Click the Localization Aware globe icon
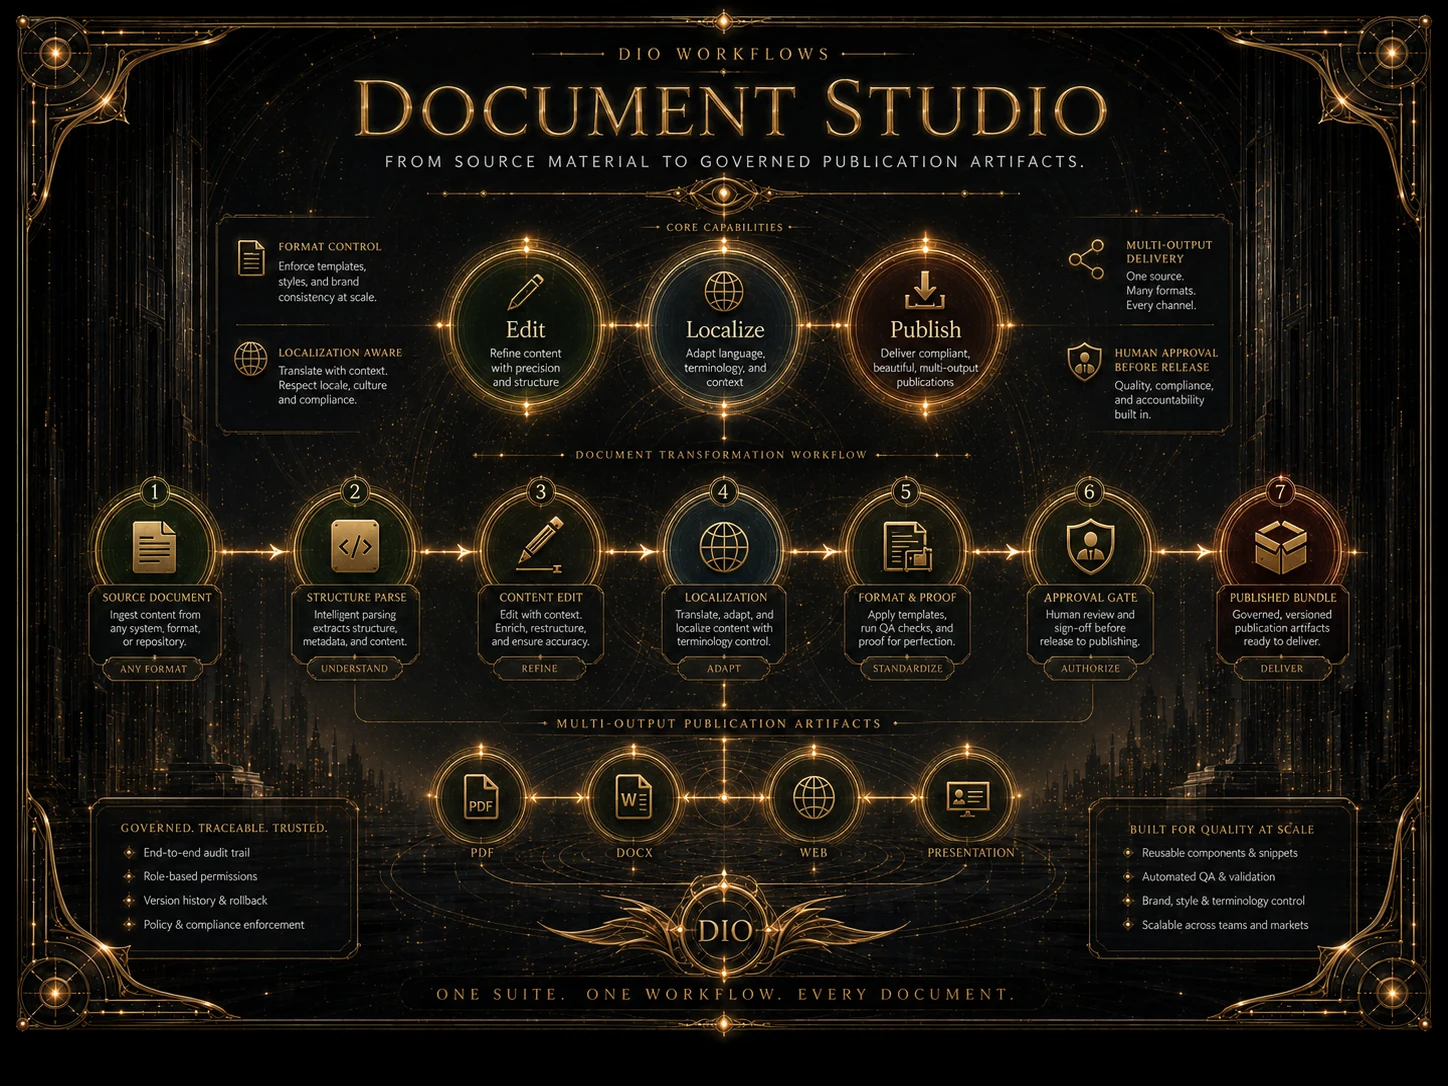The image size is (1448, 1086). point(251,358)
